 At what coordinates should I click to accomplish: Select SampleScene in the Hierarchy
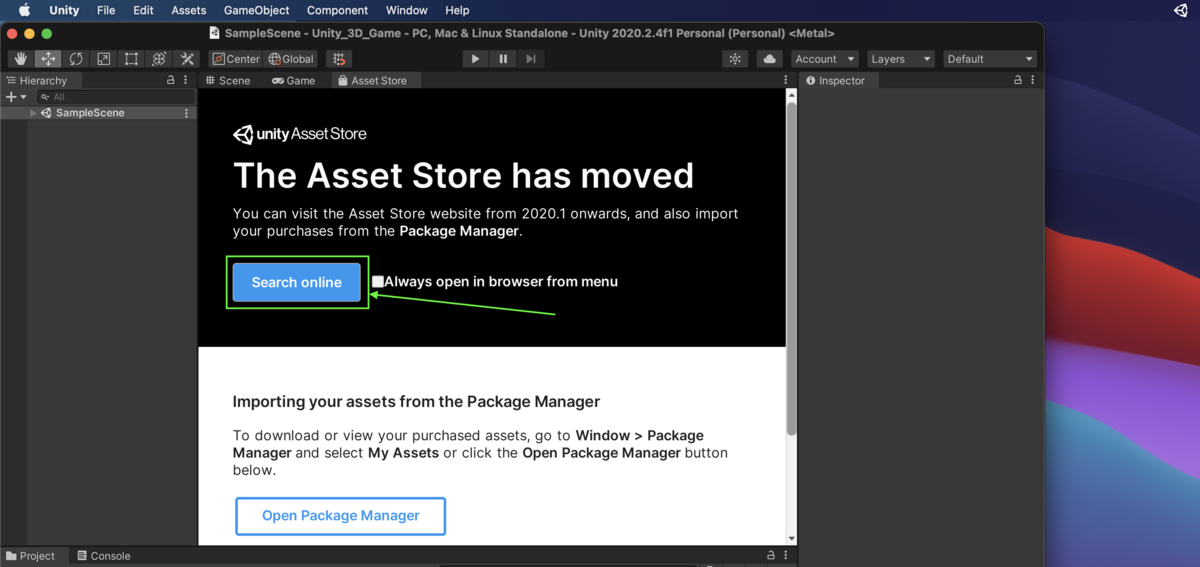pyautogui.click(x=90, y=113)
